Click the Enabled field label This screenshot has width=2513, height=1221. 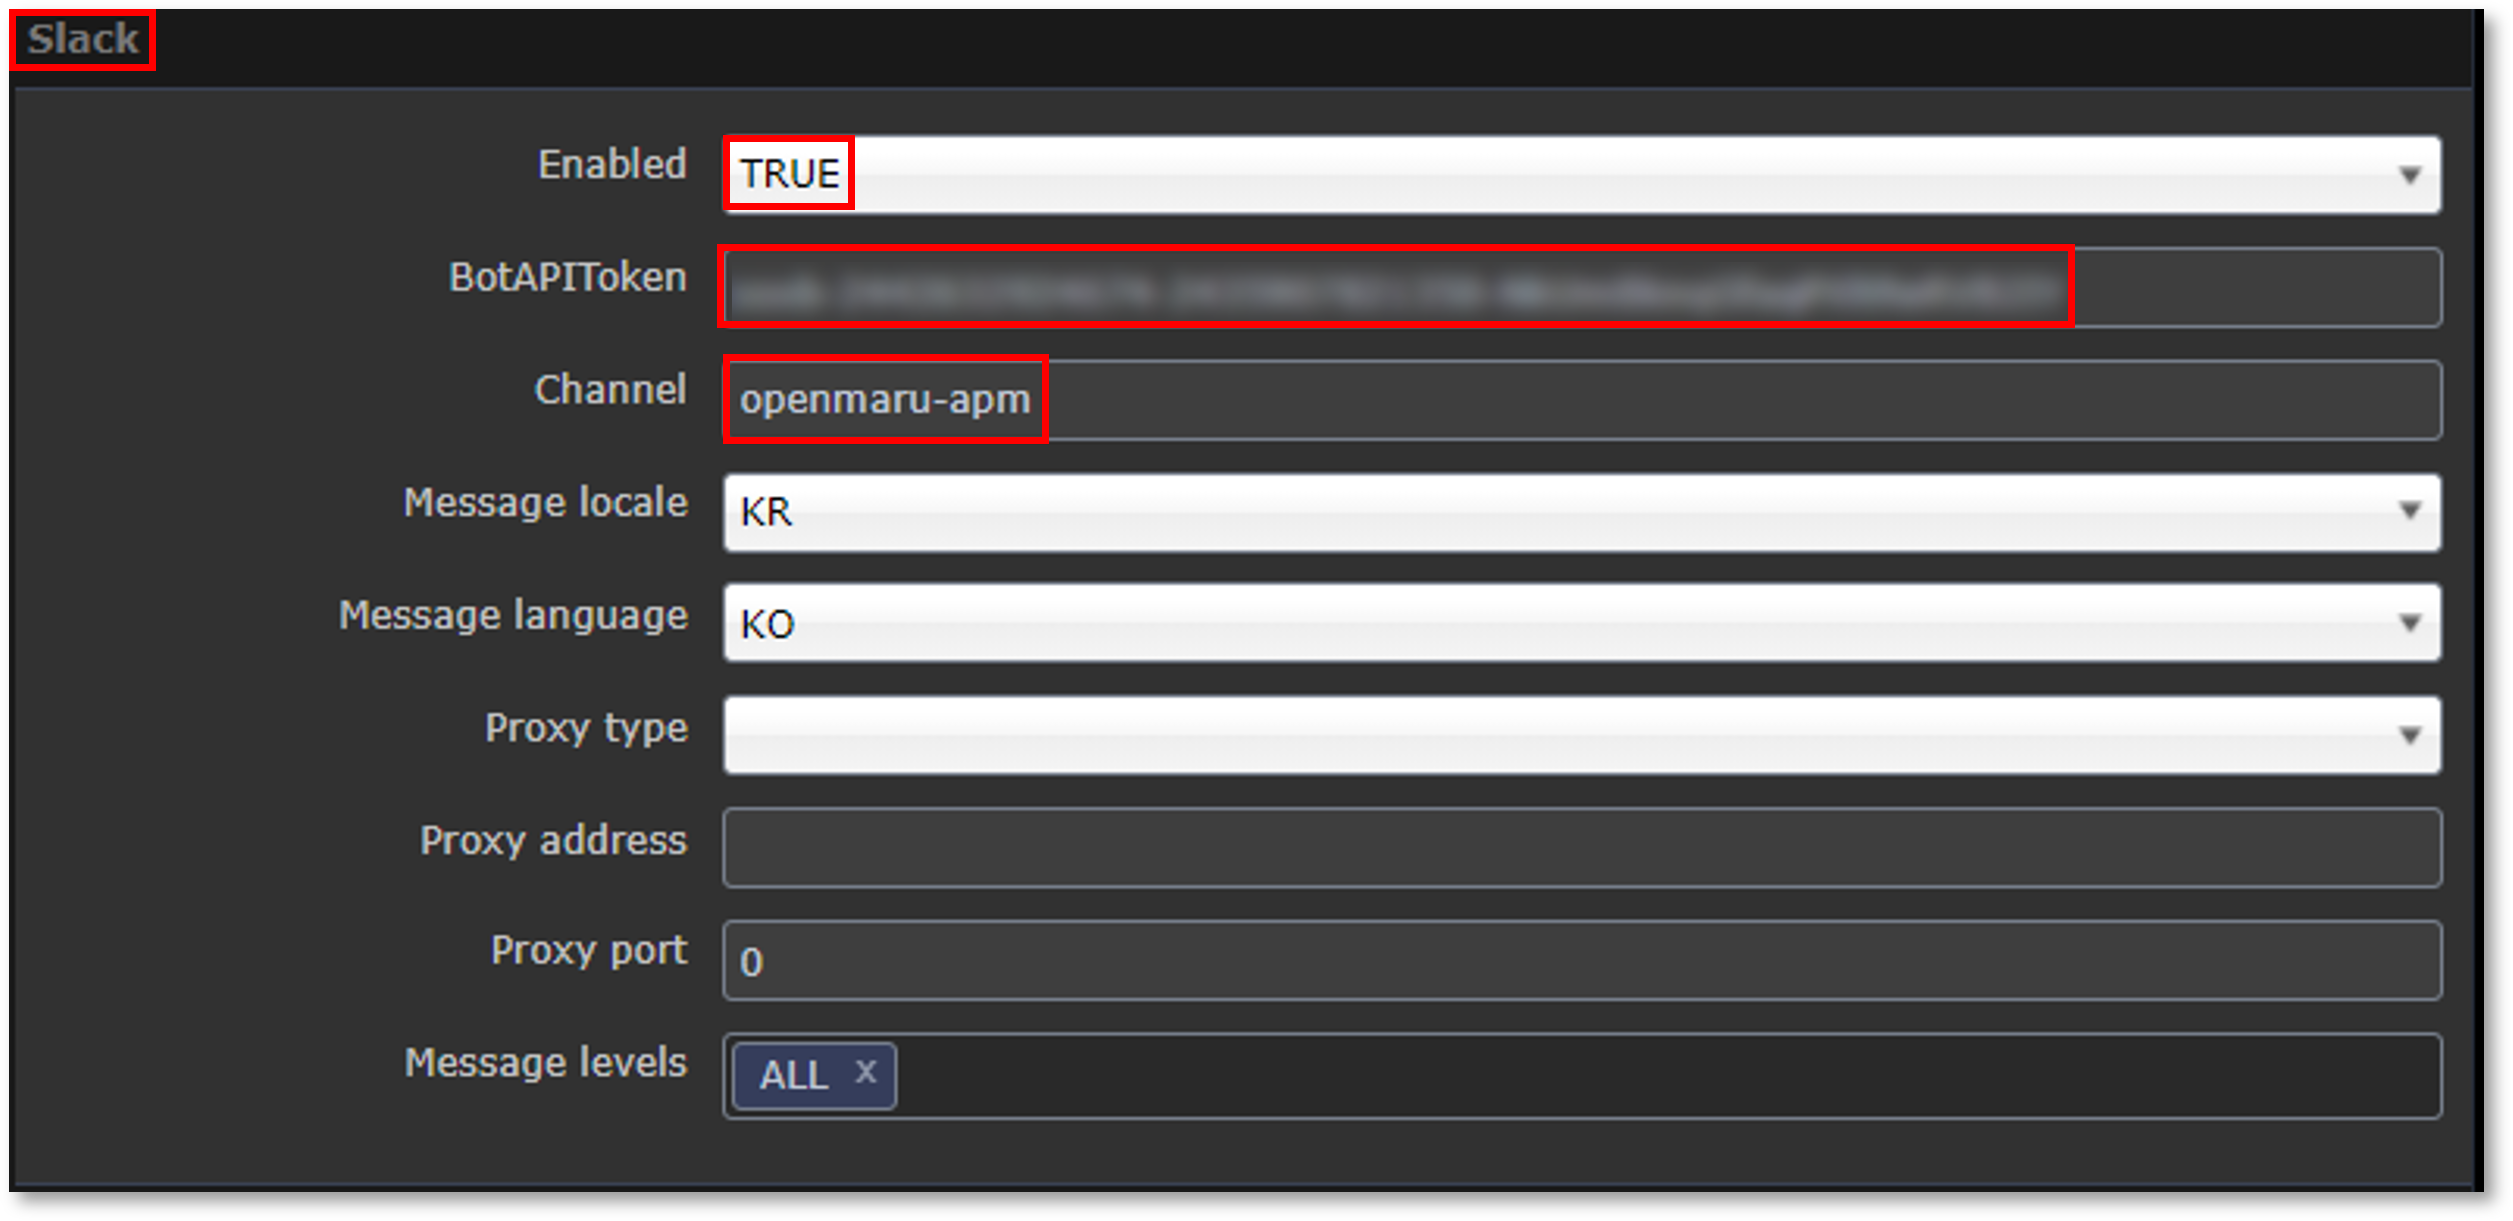pyautogui.click(x=612, y=165)
